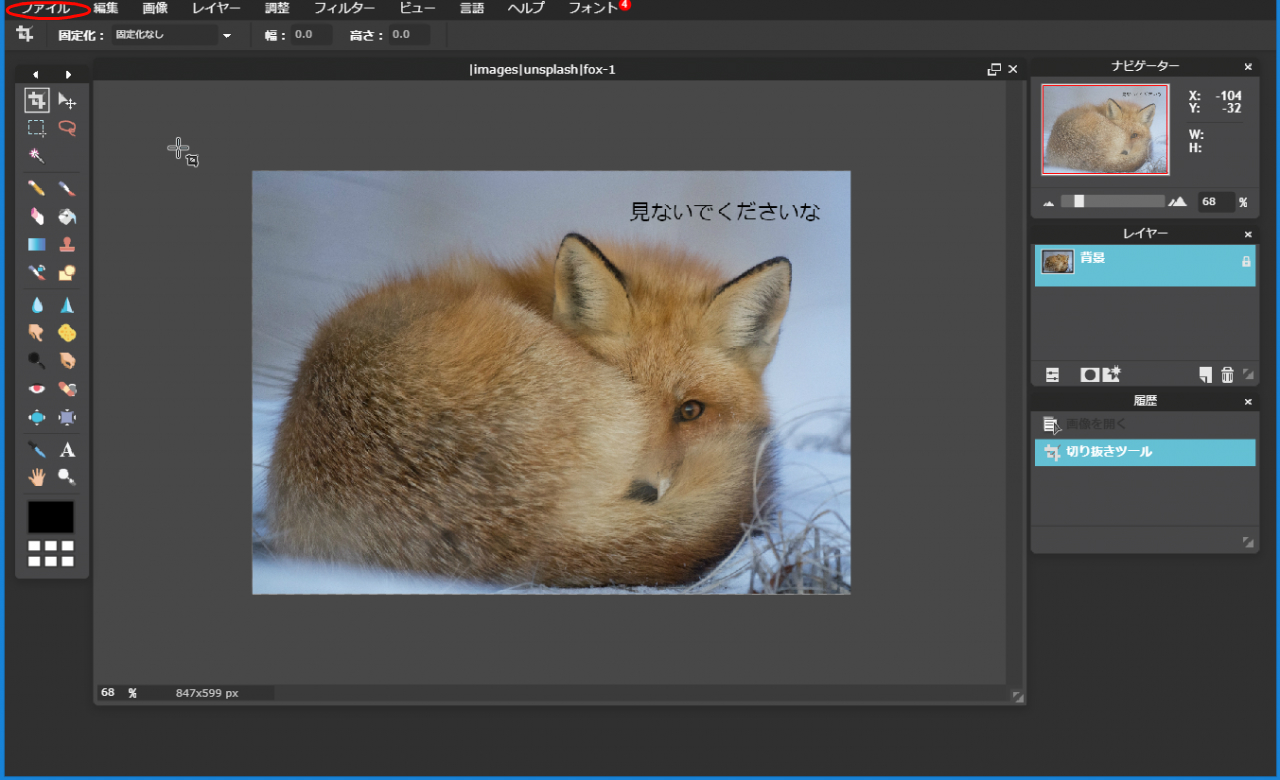Open the 編集 menu
Image resolution: width=1280 pixels, height=780 pixels.
pyautogui.click(x=106, y=8)
